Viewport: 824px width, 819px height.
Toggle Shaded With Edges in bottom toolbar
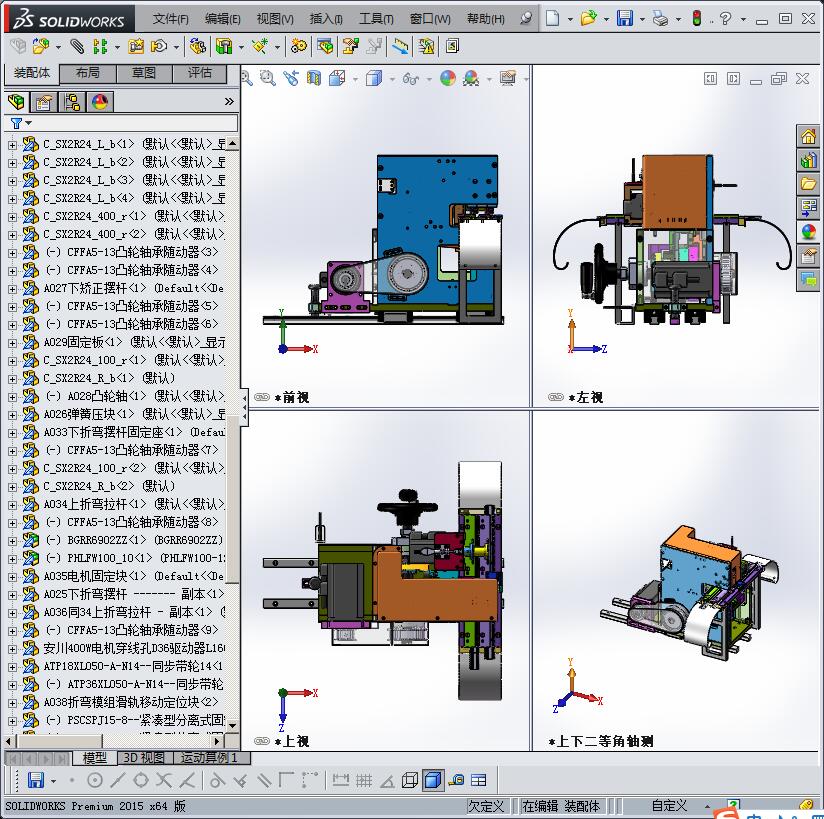point(432,780)
